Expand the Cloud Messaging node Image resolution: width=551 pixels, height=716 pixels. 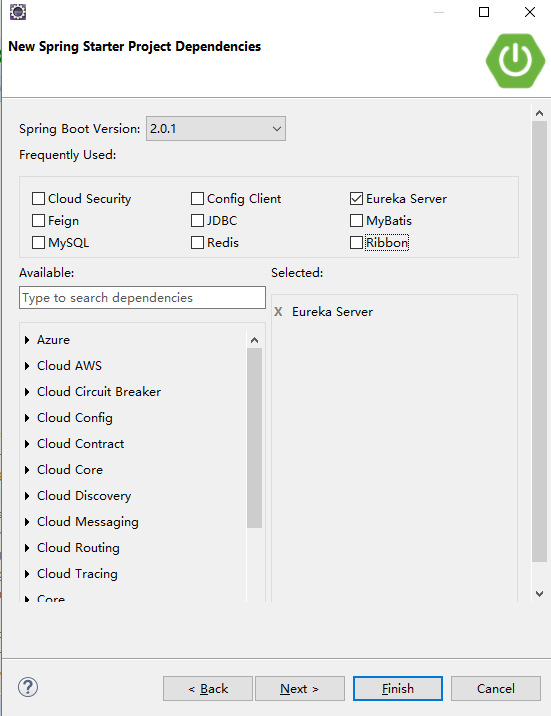click(27, 522)
